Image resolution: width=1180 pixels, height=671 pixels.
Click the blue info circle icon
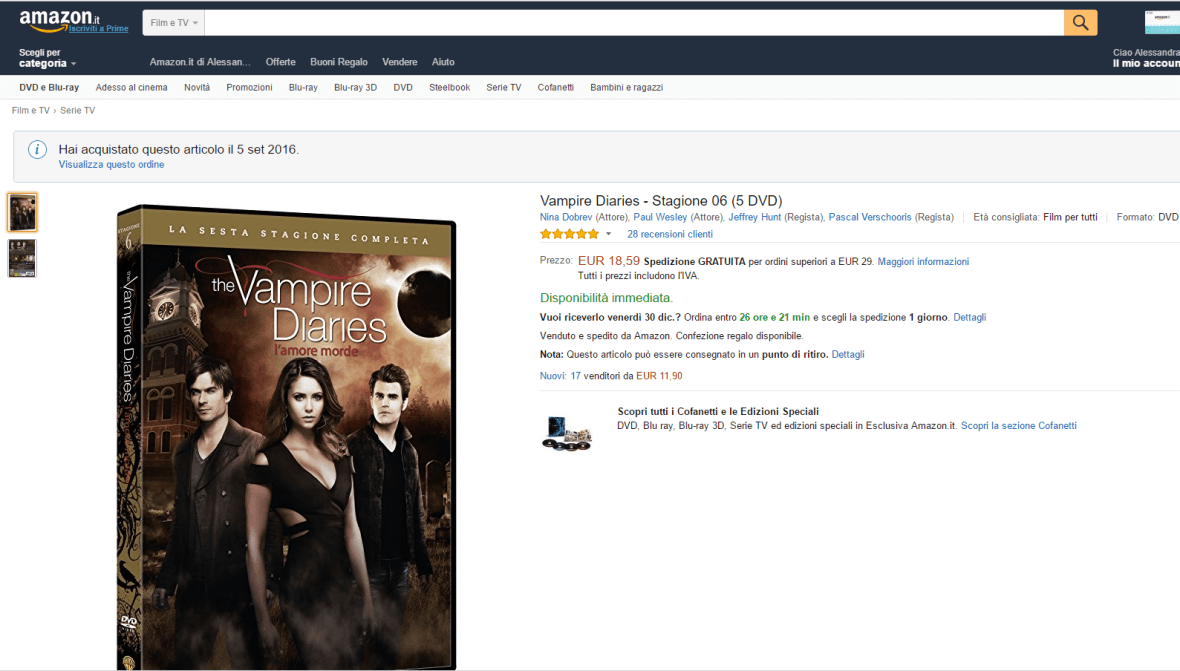coord(37,150)
